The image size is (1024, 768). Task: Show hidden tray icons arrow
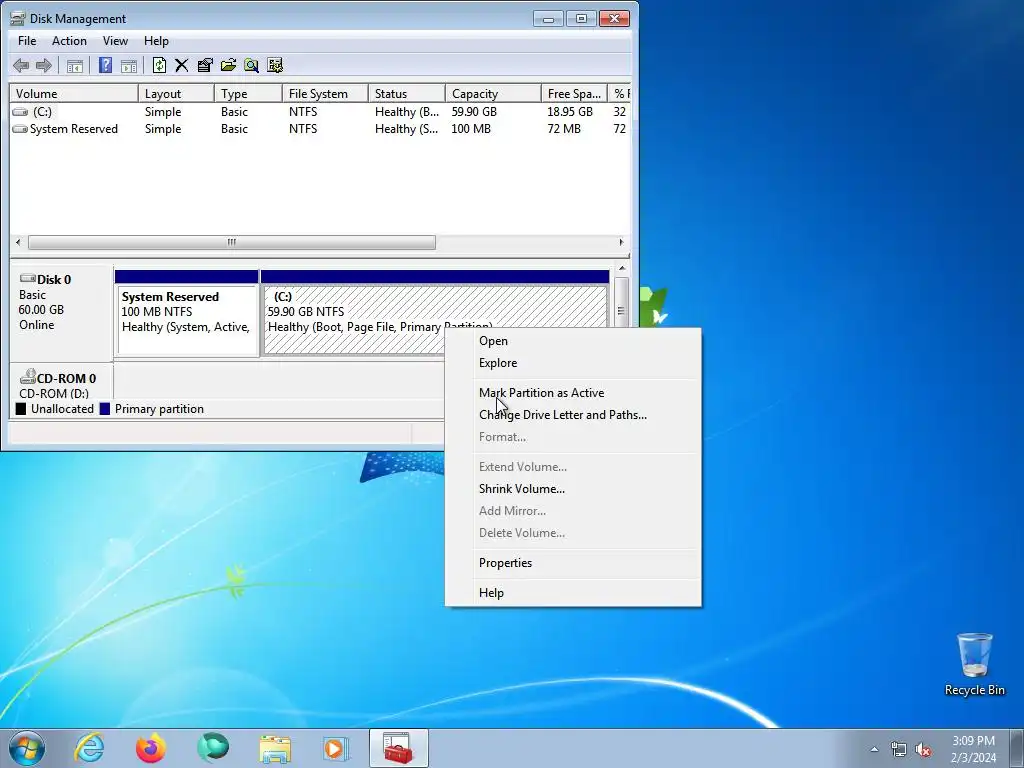pos(874,749)
